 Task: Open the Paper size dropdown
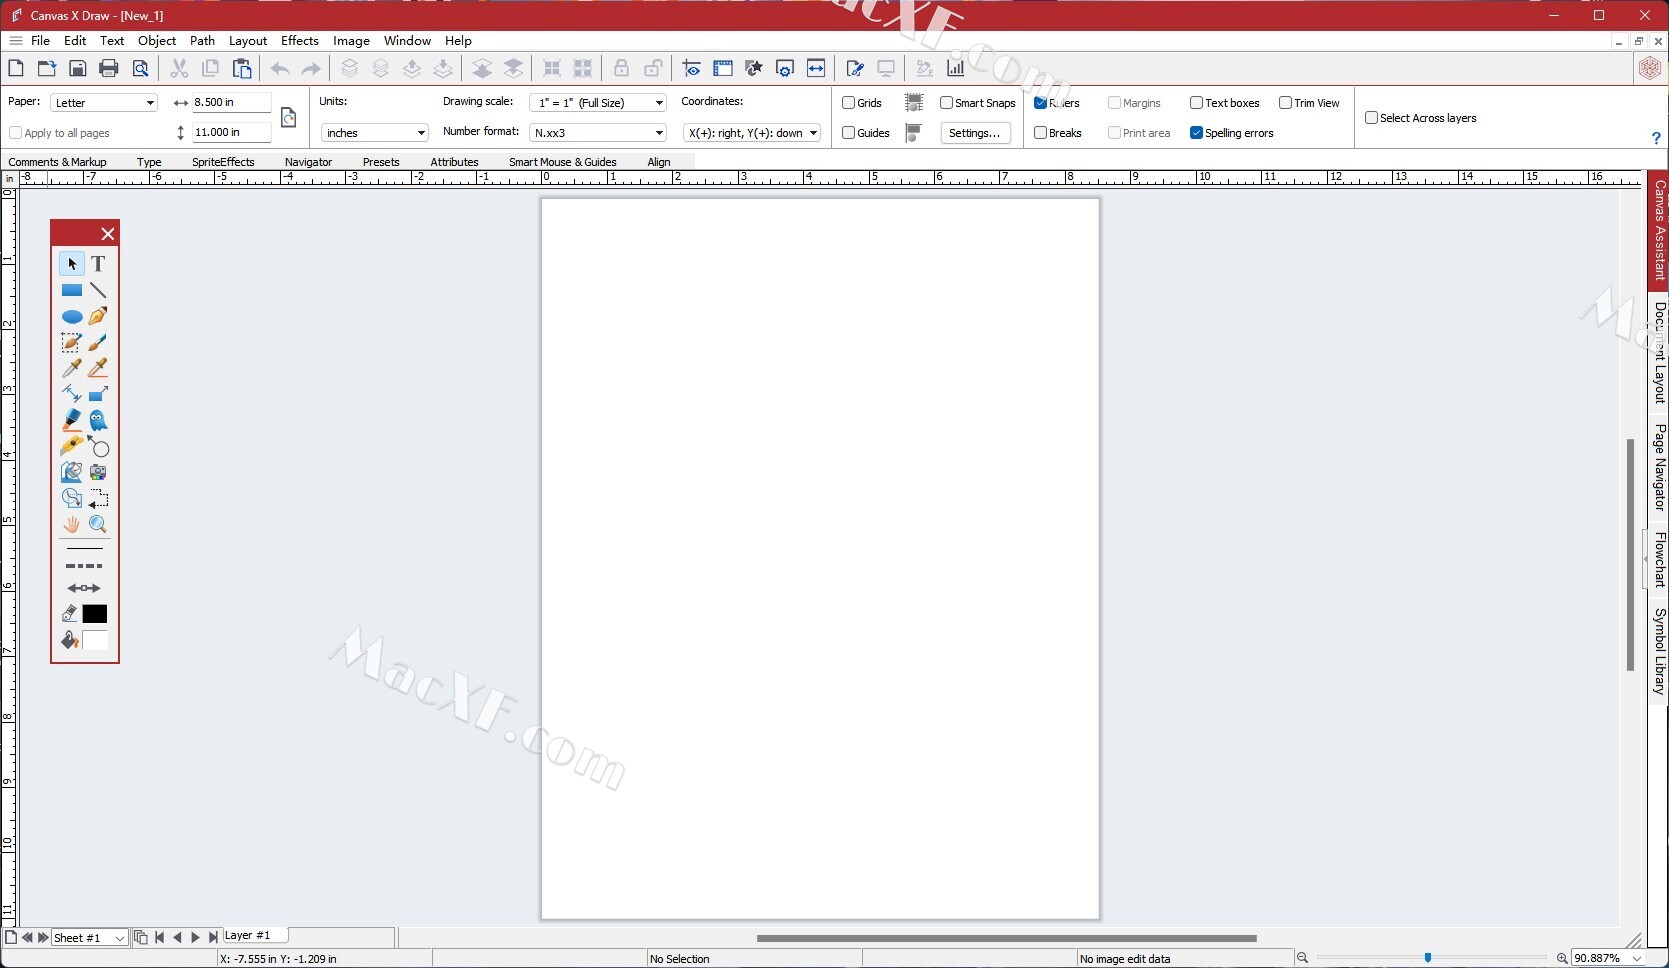coord(104,103)
